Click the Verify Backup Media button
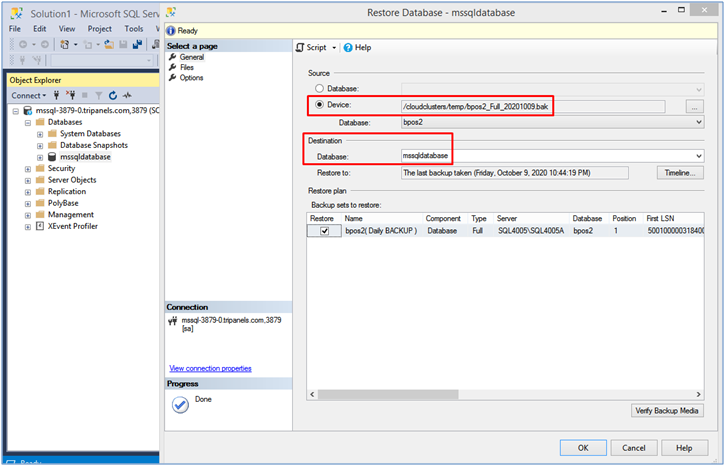The height and width of the screenshot is (466, 725). coord(668,411)
